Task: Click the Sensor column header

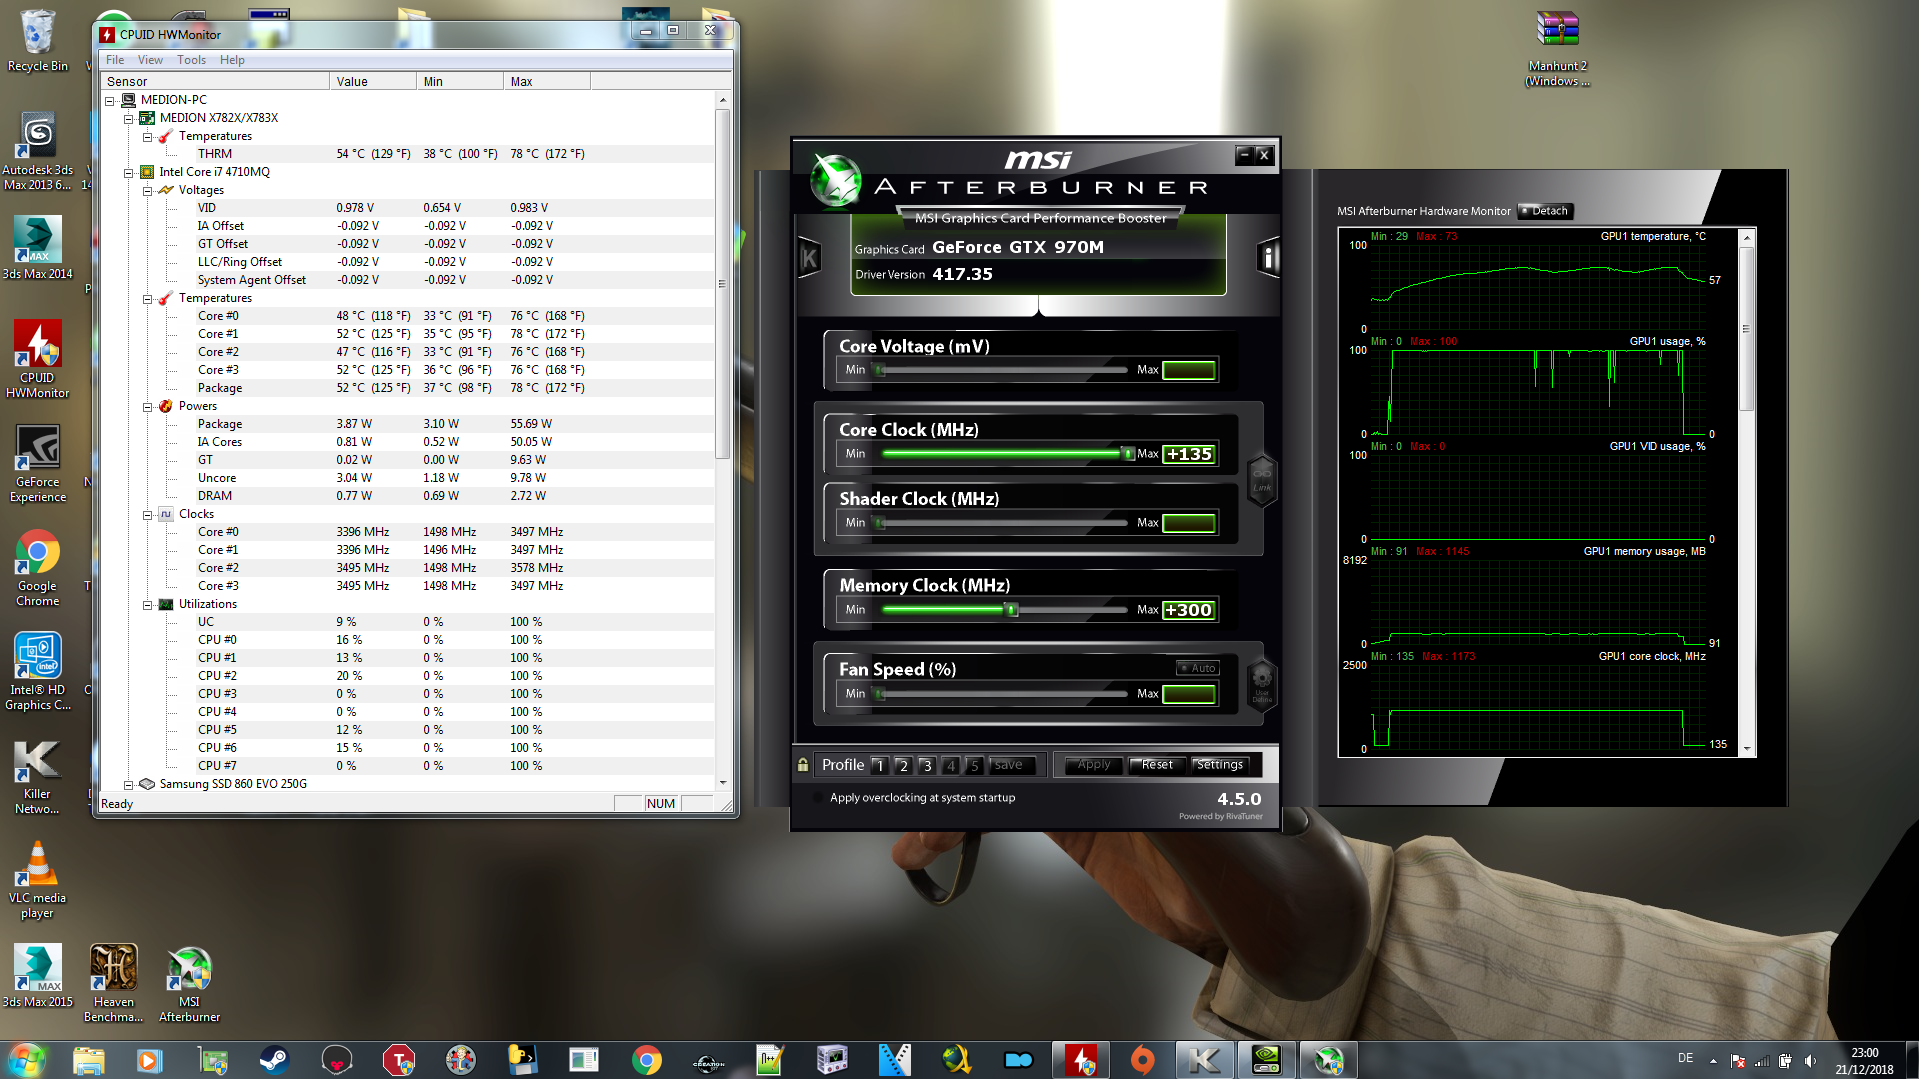Action: [x=215, y=82]
